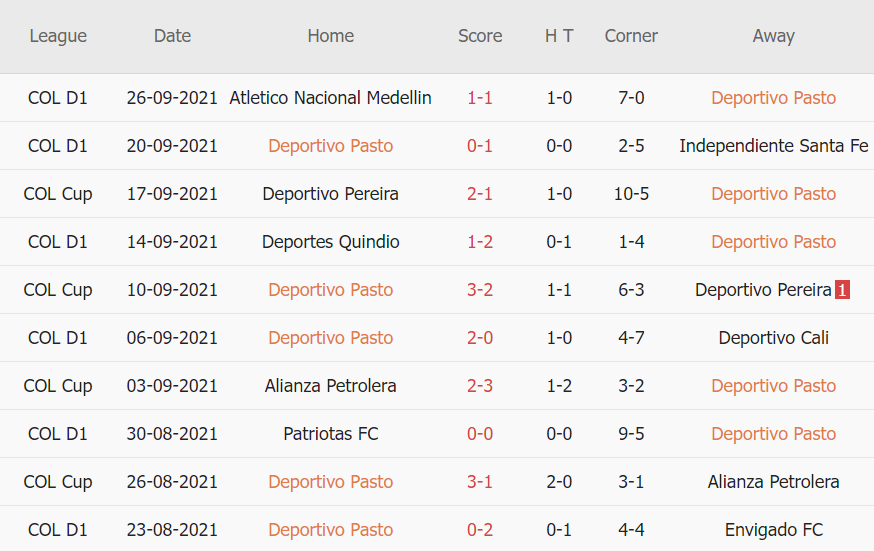Sort by the Date column header
The image size is (874, 551).
(x=172, y=36)
